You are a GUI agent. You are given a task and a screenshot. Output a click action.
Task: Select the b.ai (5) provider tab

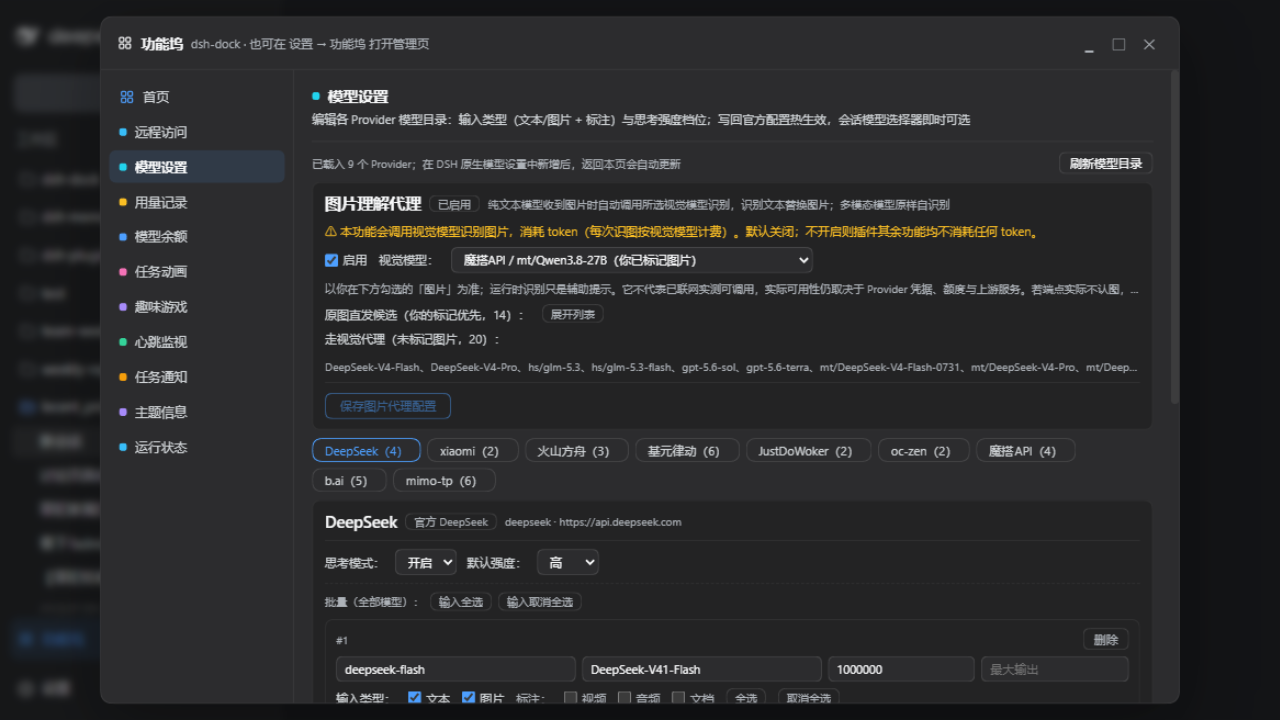tap(349, 481)
